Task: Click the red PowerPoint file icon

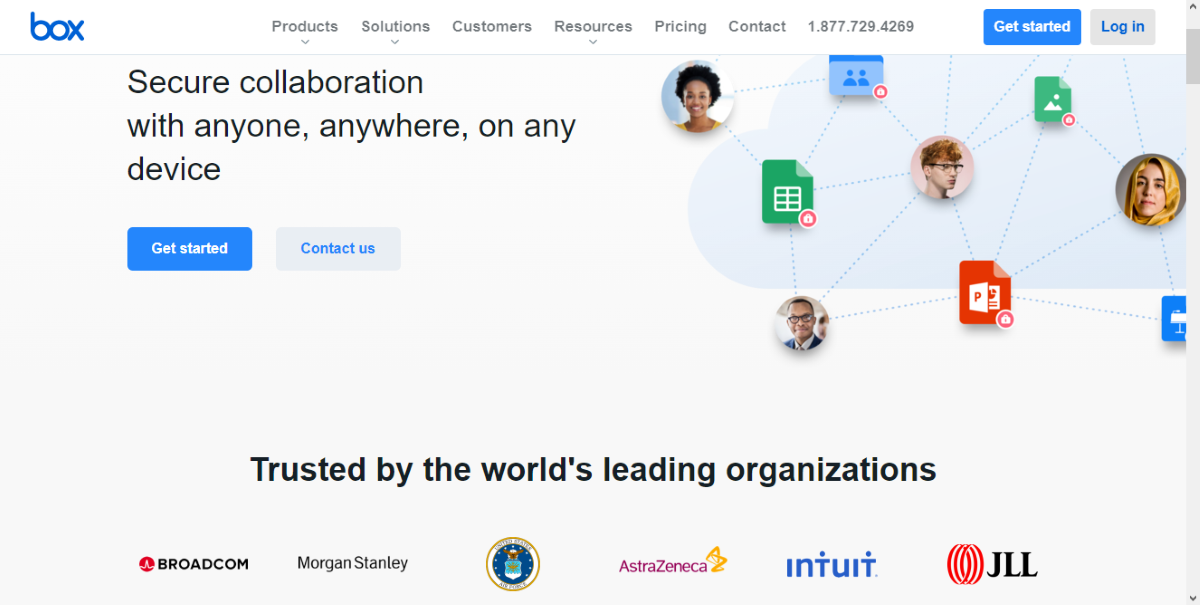Action: coord(985,292)
